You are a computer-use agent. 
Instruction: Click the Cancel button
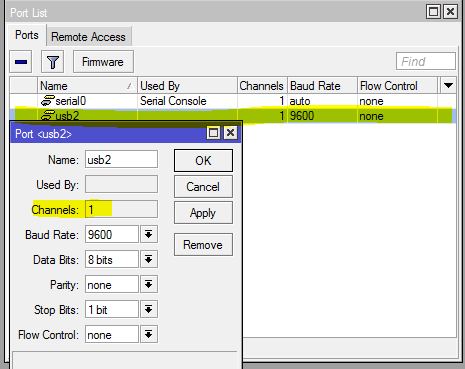coord(203,187)
